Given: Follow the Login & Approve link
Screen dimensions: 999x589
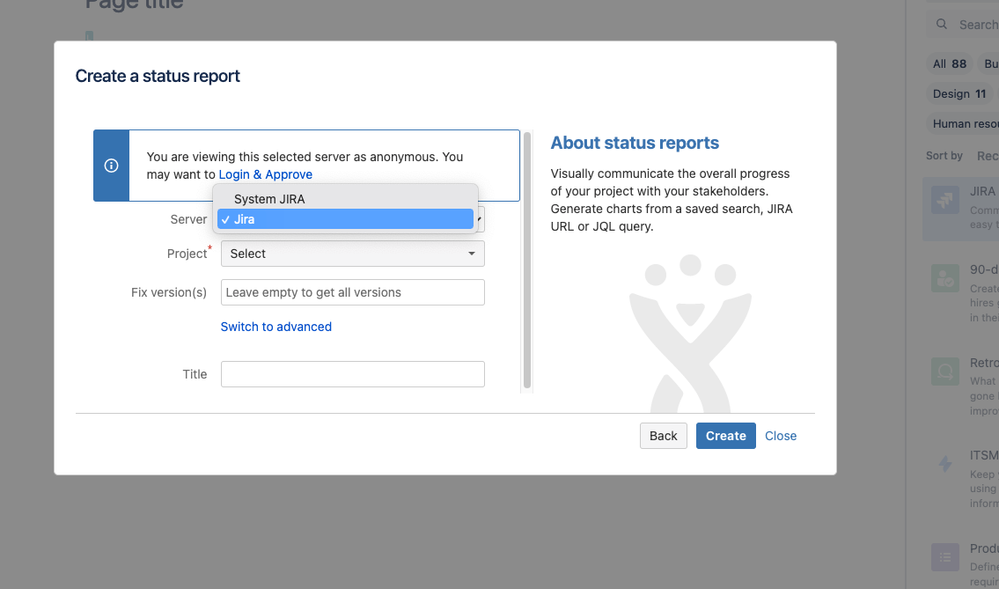Looking at the screenshot, I should [266, 175].
